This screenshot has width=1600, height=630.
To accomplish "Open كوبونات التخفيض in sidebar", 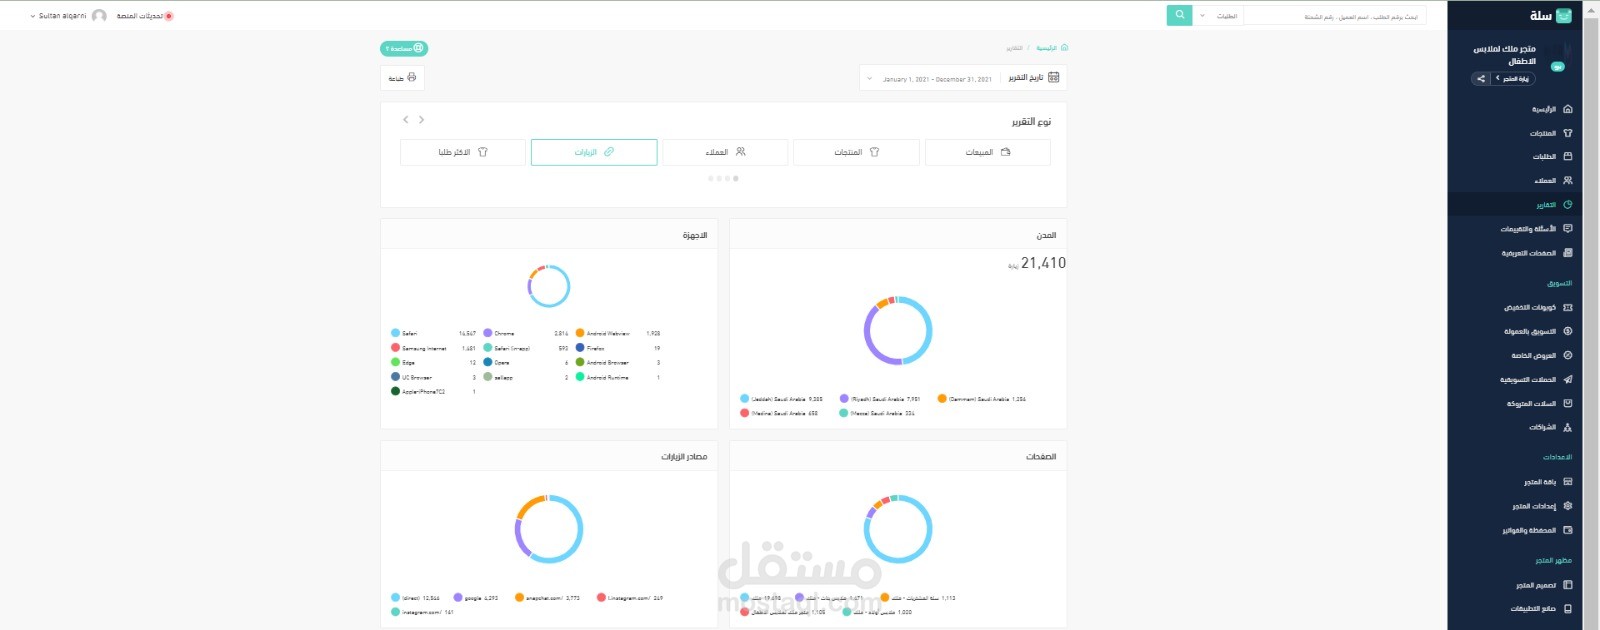I will (x=1538, y=307).
